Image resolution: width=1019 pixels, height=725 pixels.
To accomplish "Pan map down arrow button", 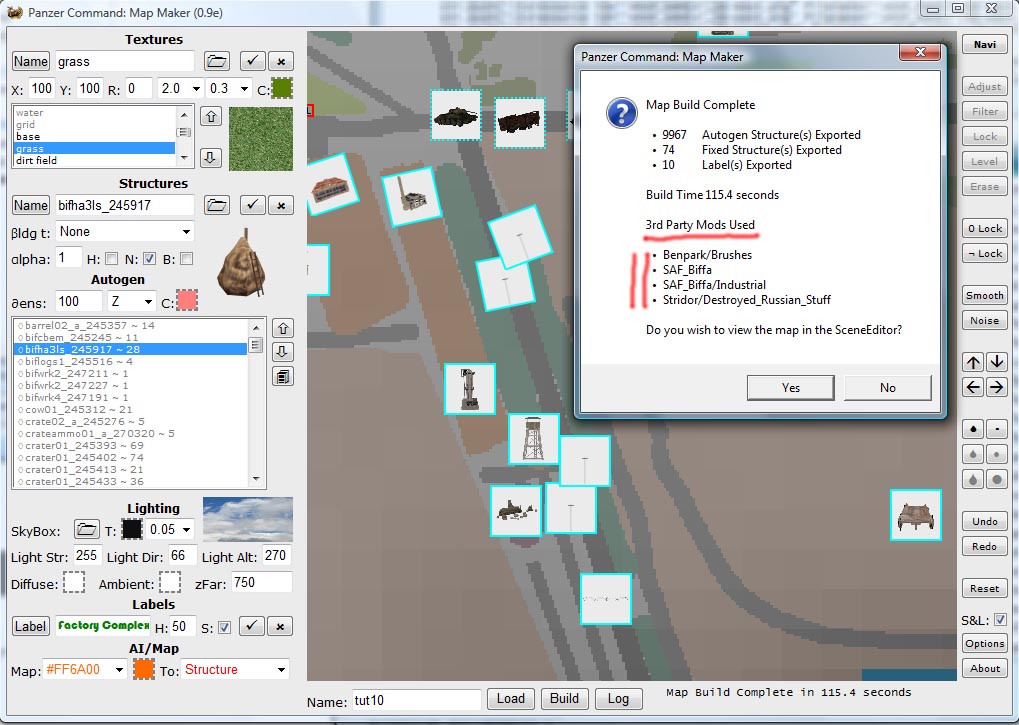I will click(x=997, y=362).
